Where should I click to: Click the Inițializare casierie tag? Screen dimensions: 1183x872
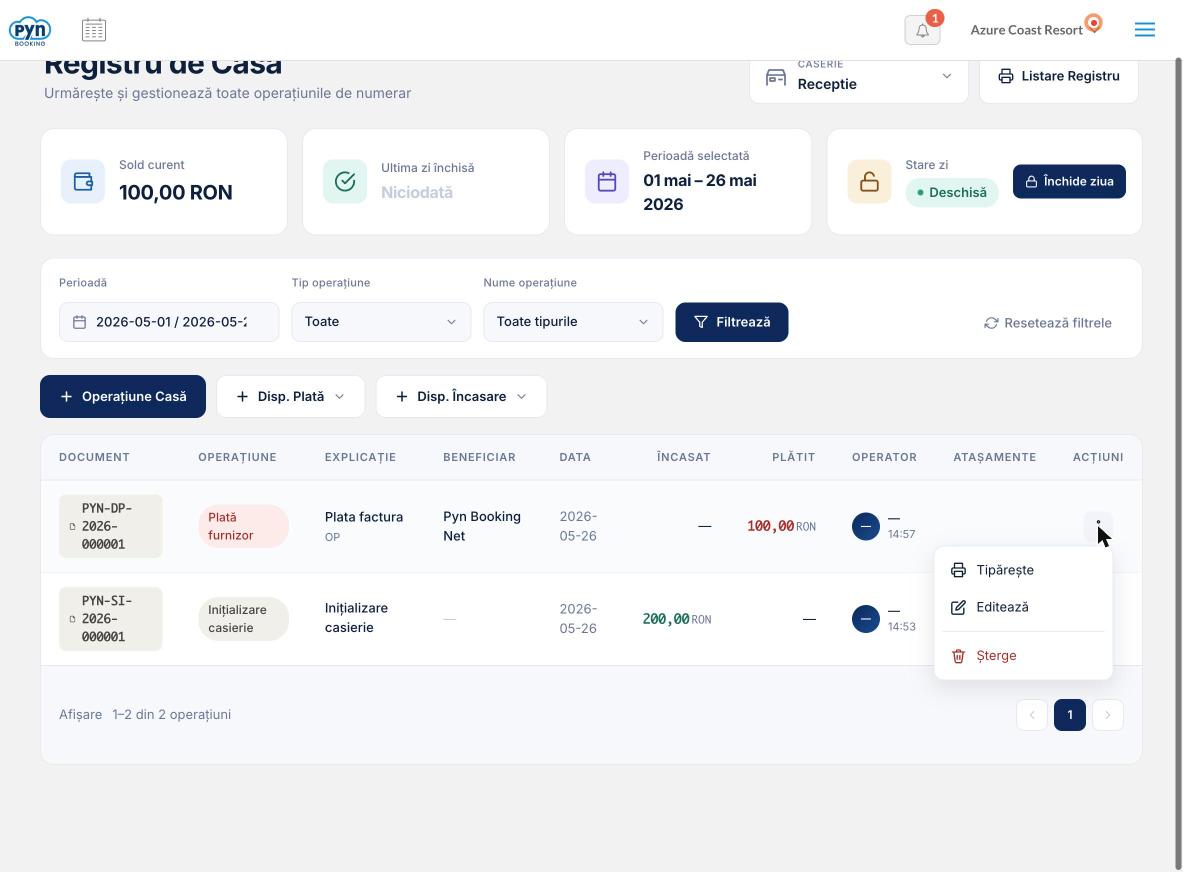243,619
